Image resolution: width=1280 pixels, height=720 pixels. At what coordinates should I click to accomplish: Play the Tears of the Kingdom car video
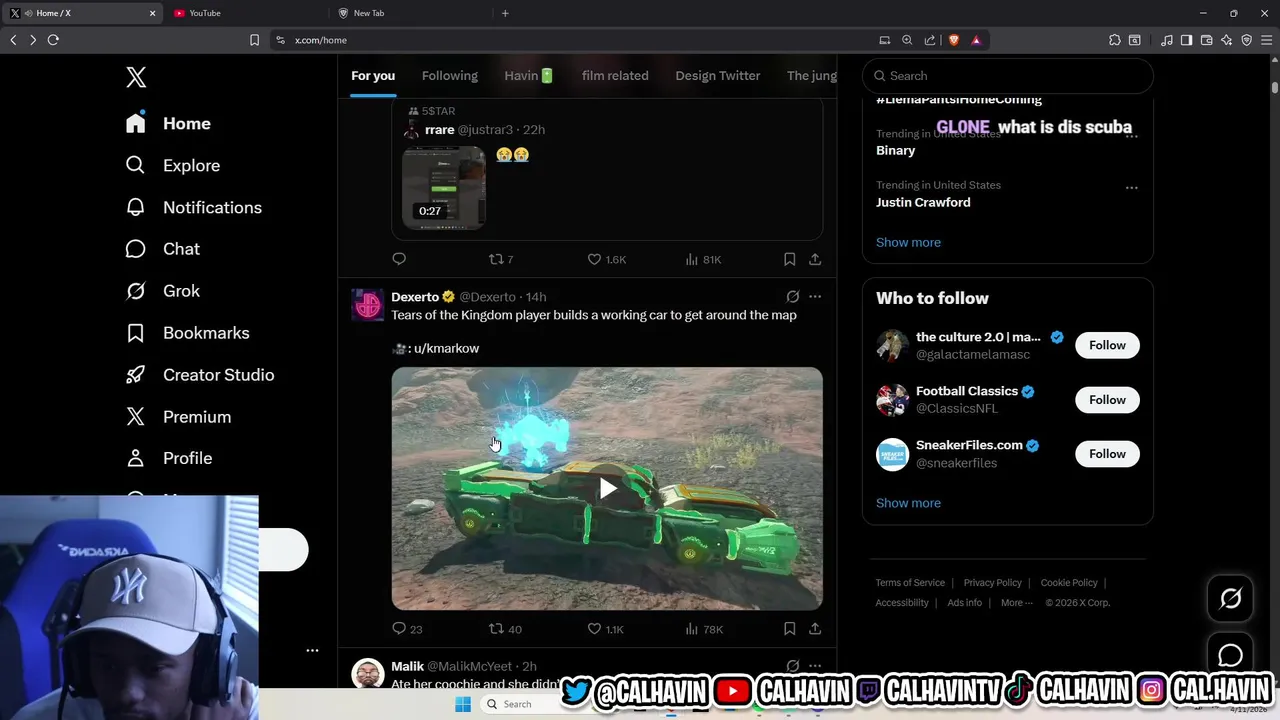coord(607,489)
